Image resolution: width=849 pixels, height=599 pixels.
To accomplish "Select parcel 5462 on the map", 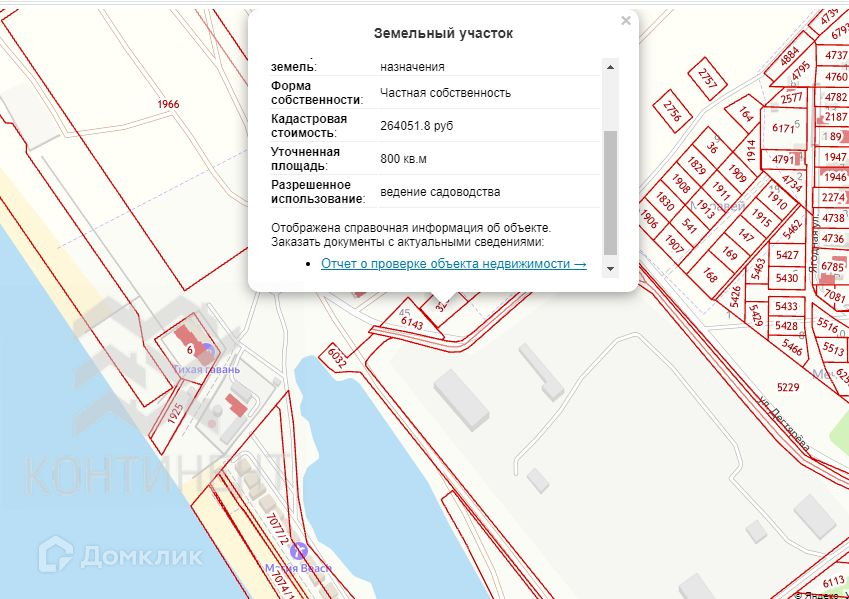I will click(x=792, y=229).
